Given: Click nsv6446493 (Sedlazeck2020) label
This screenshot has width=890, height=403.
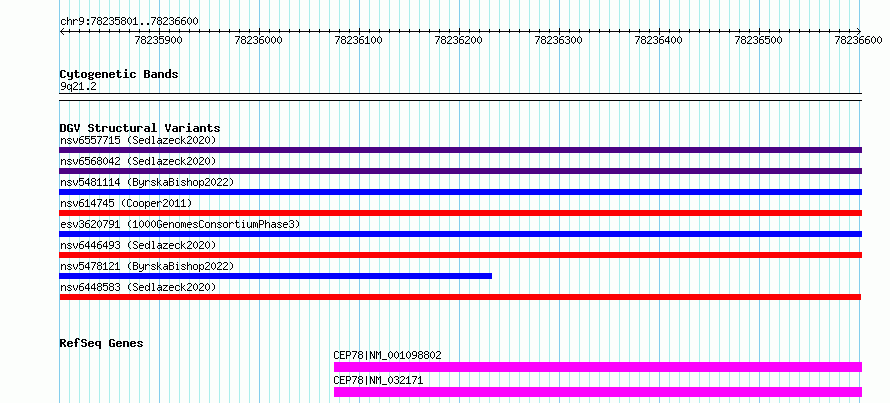Looking at the screenshot, I should pos(138,245).
